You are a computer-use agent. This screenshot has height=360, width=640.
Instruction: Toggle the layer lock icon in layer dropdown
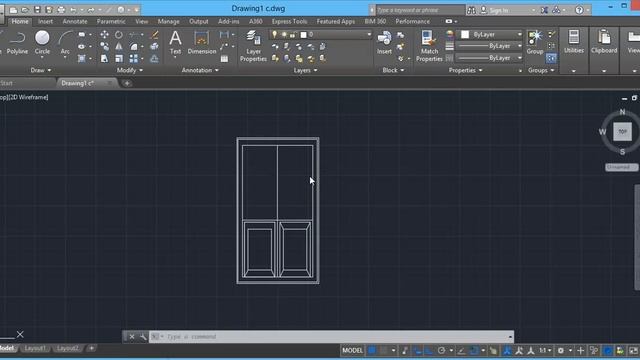tap(293, 35)
